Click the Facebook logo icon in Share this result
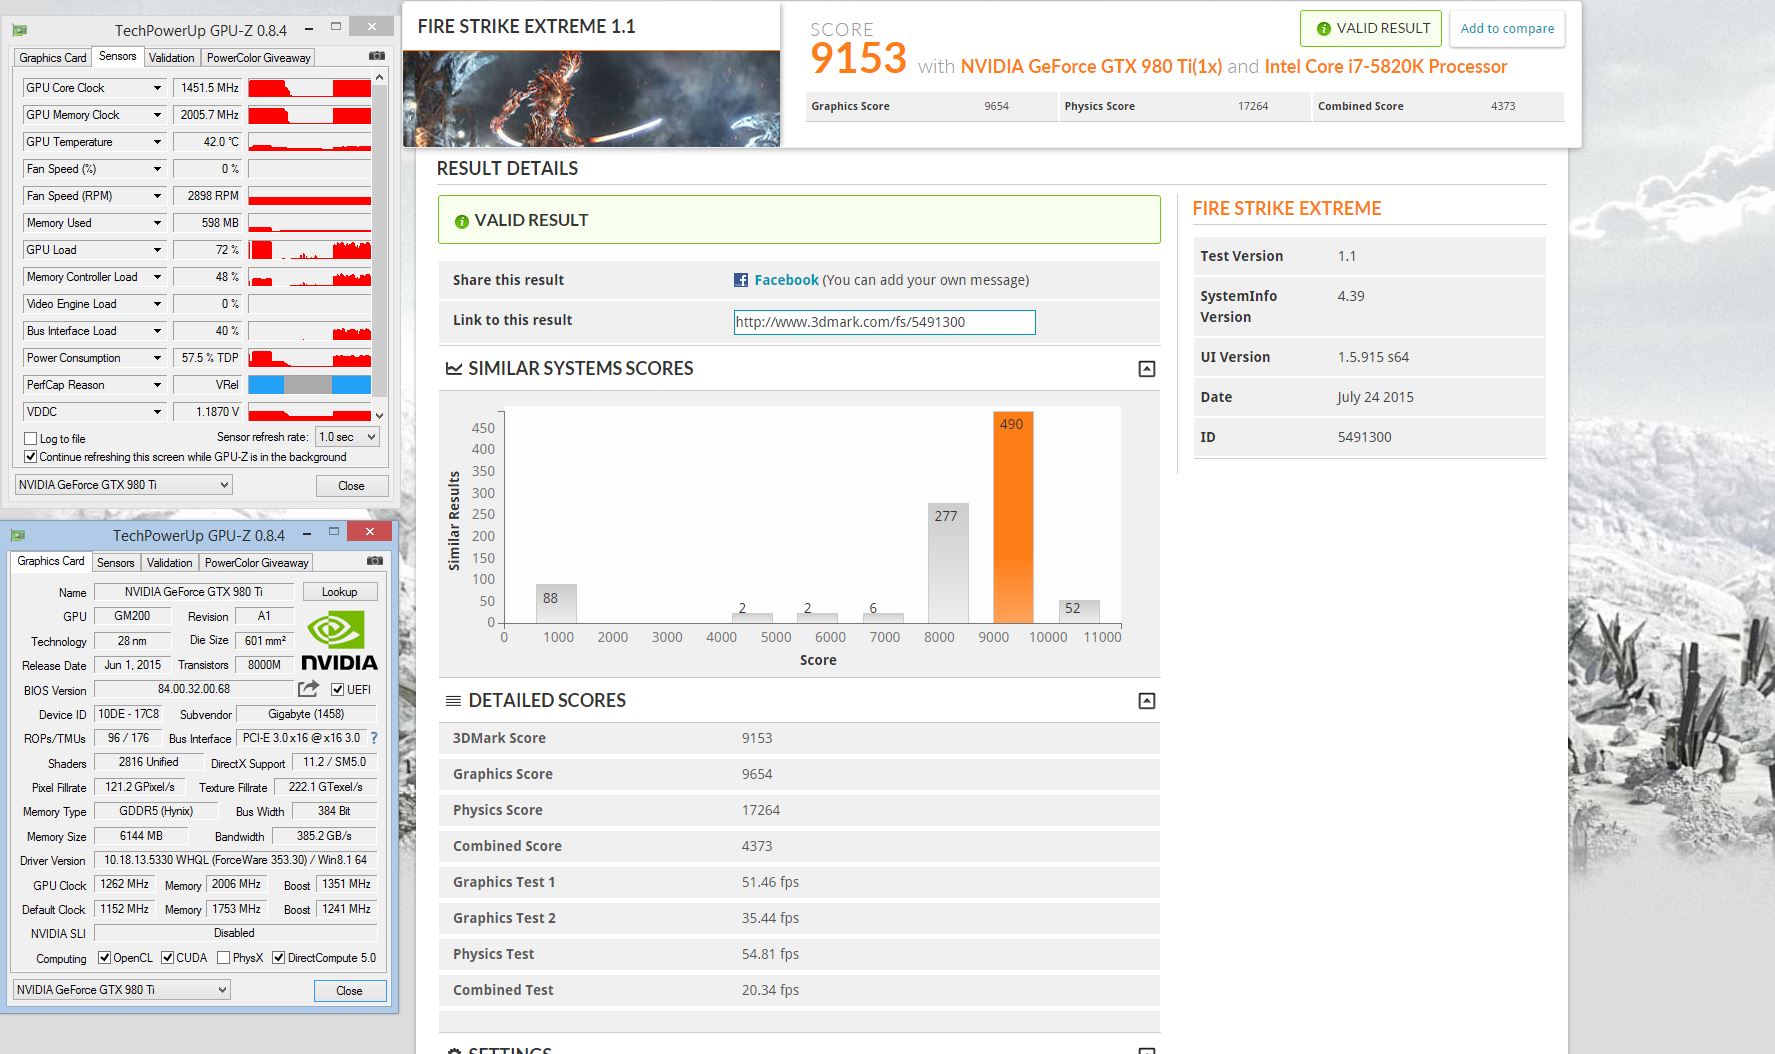Screen dimensions: 1775x1054 (x=741, y=280)
